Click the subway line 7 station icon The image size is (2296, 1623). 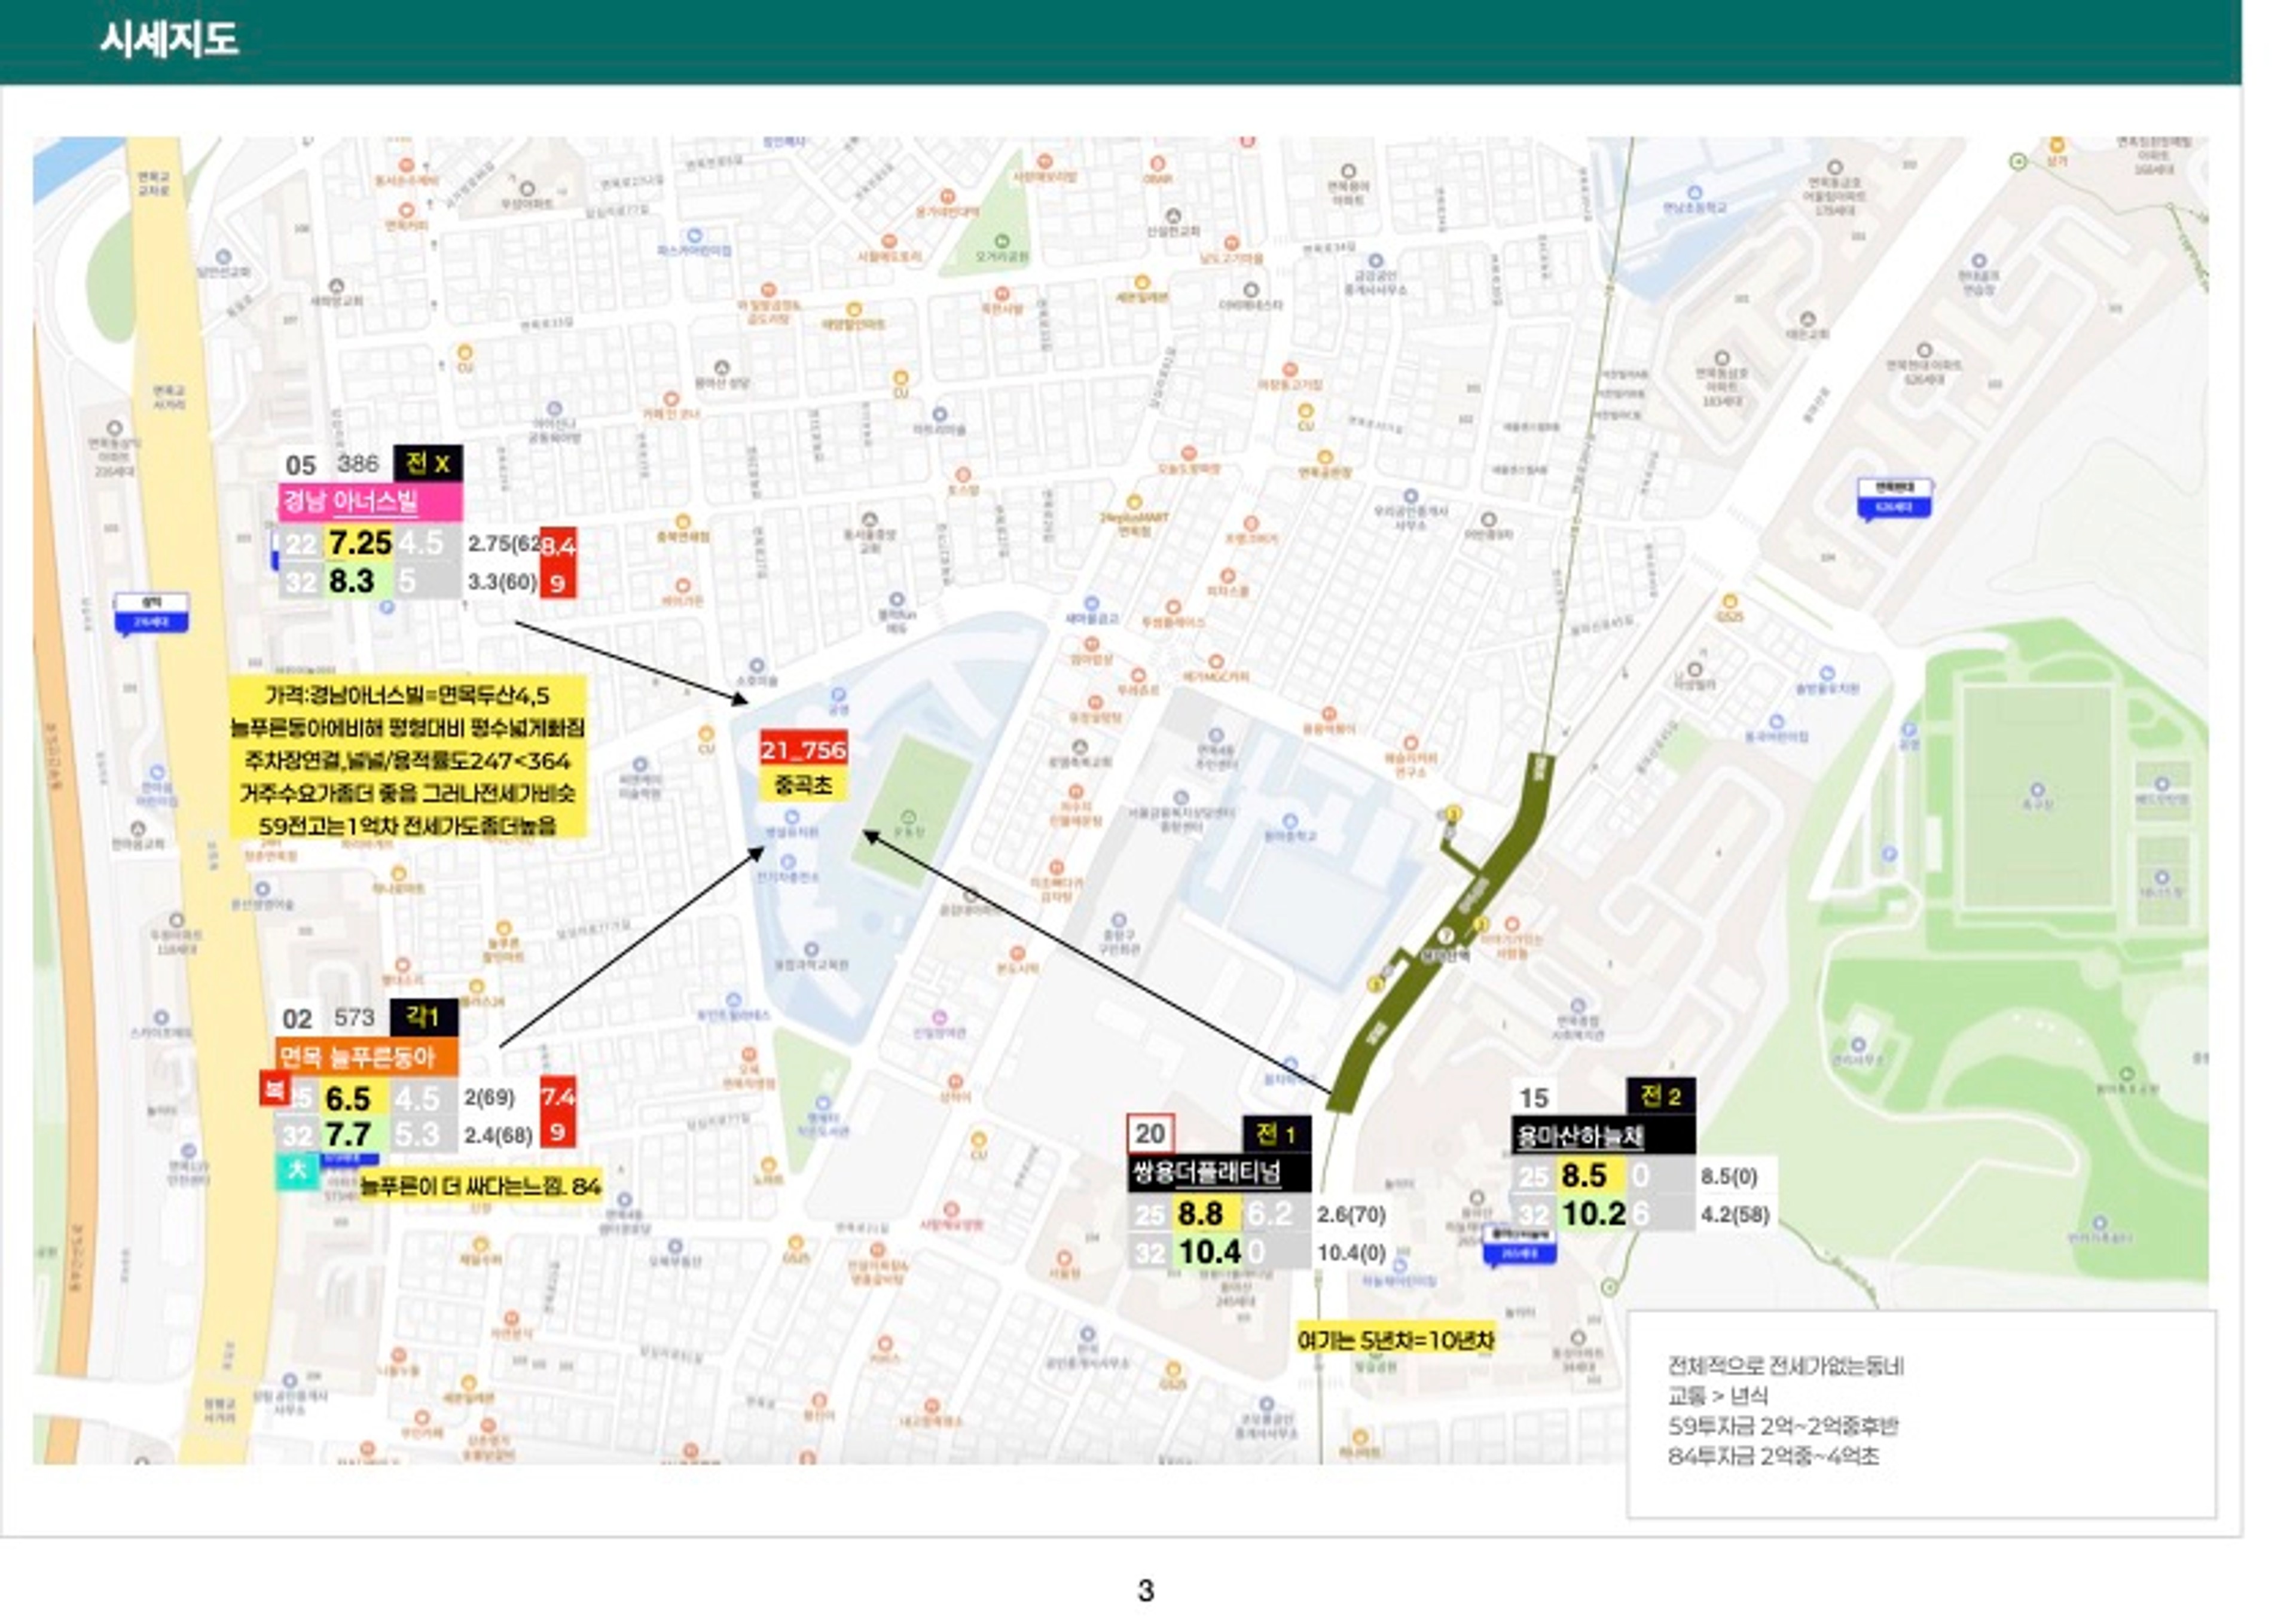pyautogui.click(x=1446, y=935)
